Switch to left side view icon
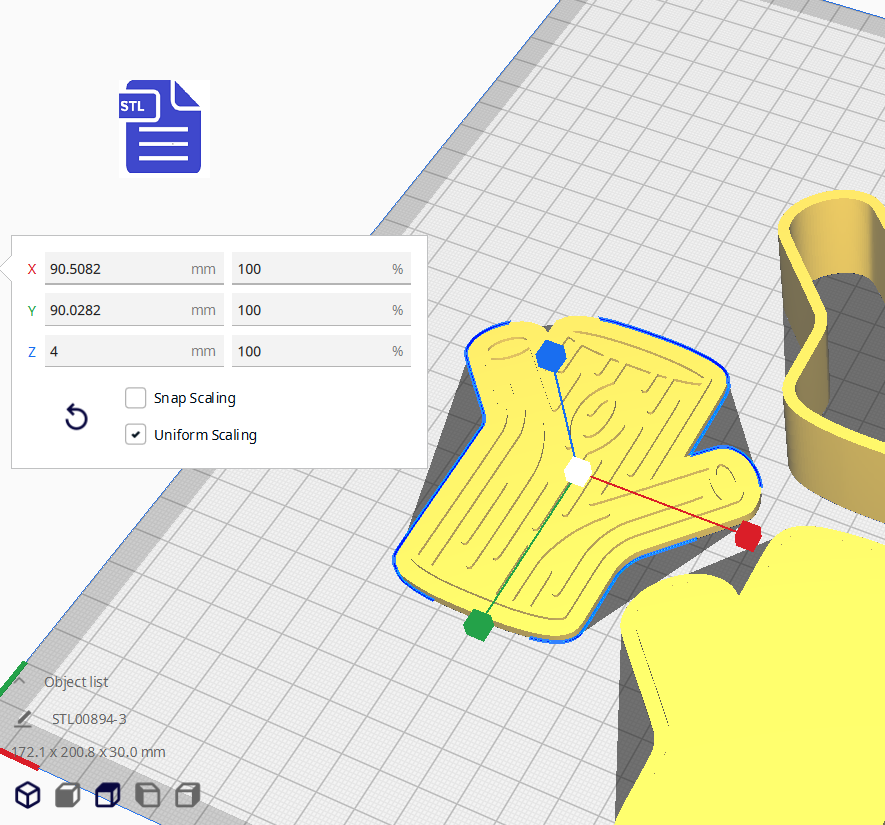The image size is (885, 825). (x=147, y=795)
